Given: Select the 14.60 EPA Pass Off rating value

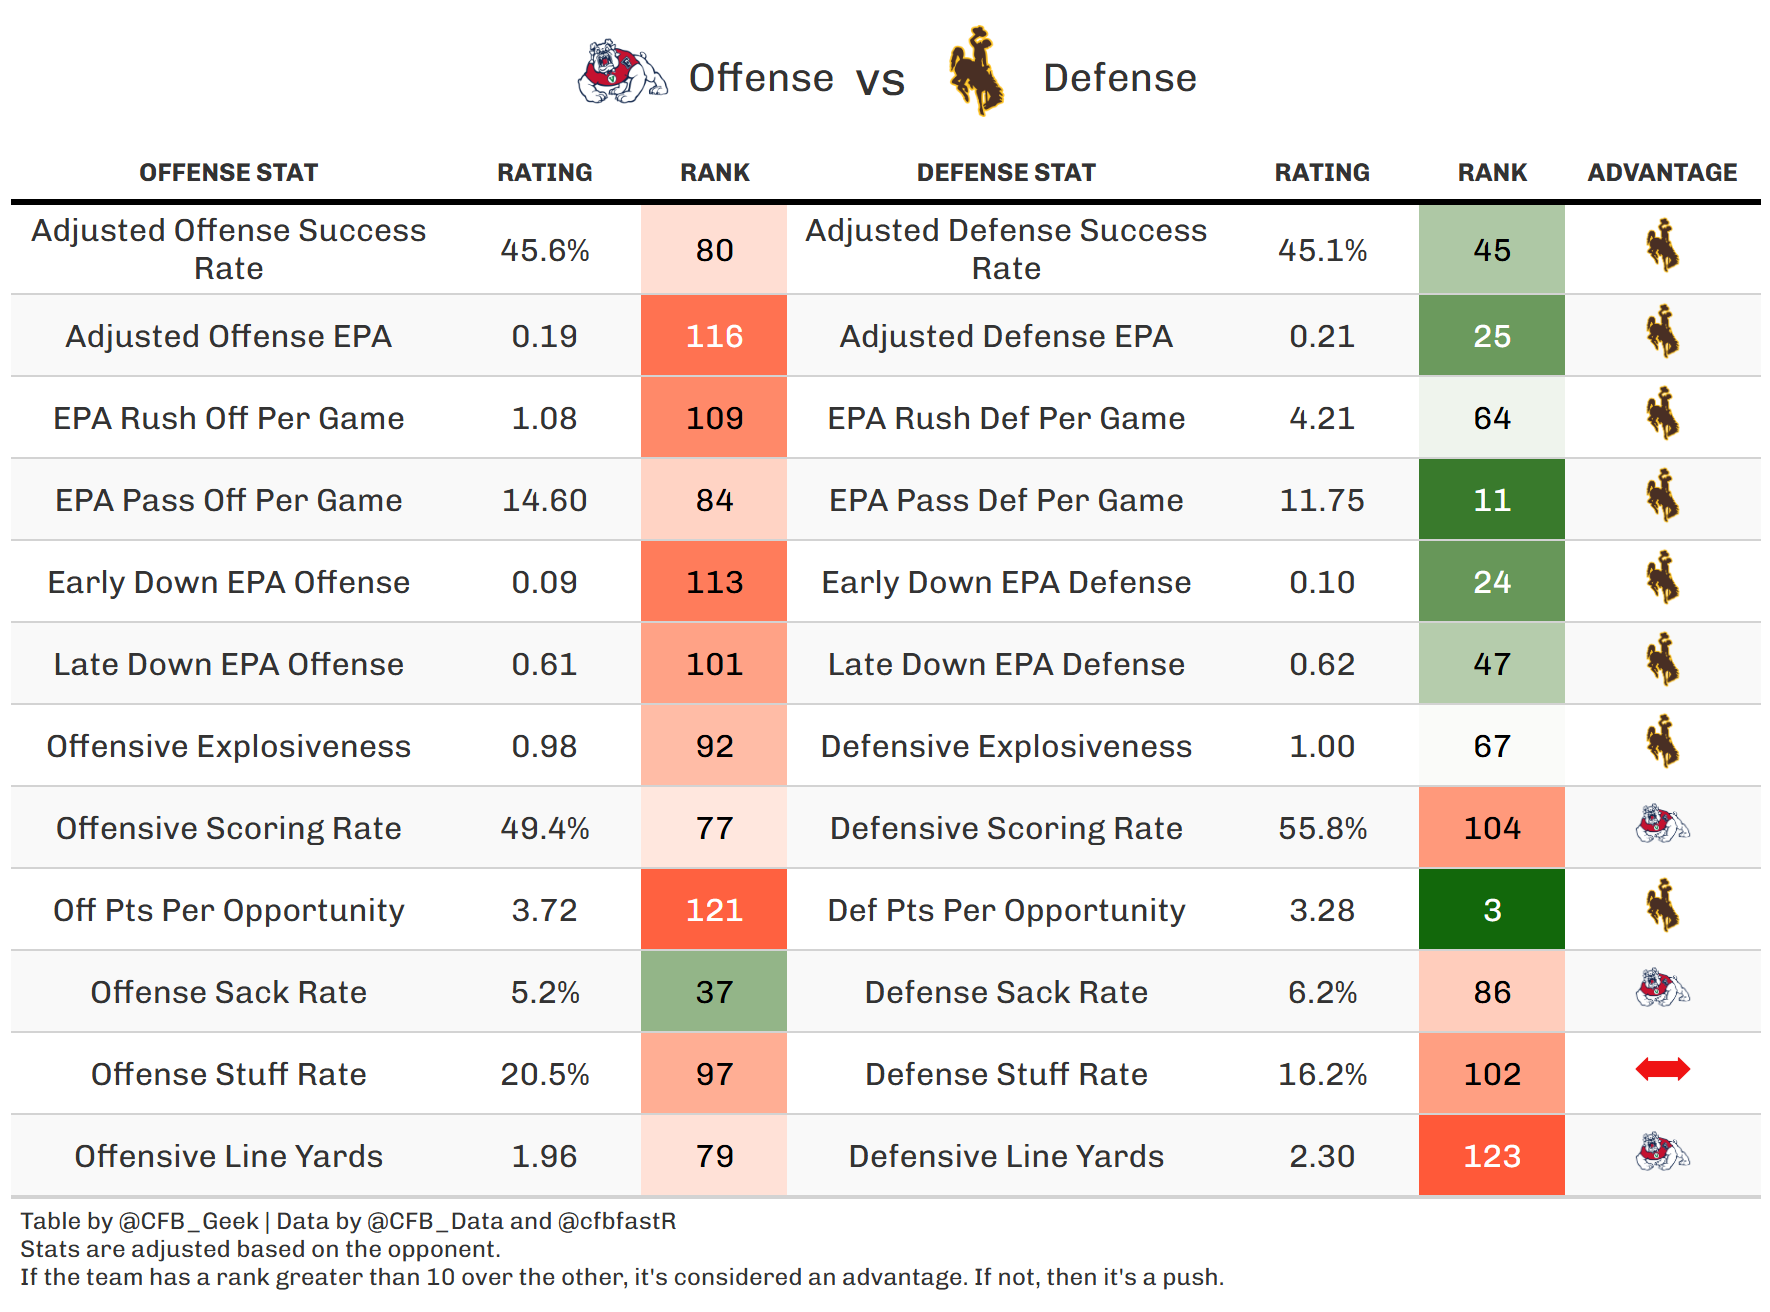Looking at the screenshot, I should pos(544,500).
